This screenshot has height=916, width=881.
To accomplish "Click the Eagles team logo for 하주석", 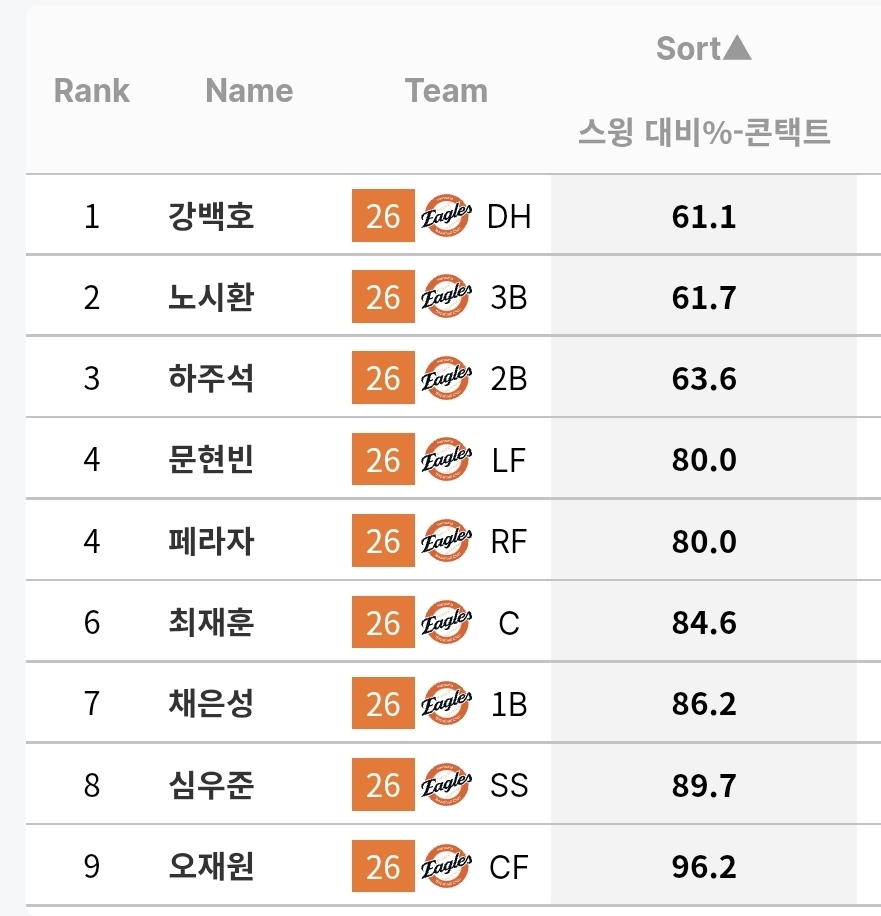I will (x=446, y=379).
